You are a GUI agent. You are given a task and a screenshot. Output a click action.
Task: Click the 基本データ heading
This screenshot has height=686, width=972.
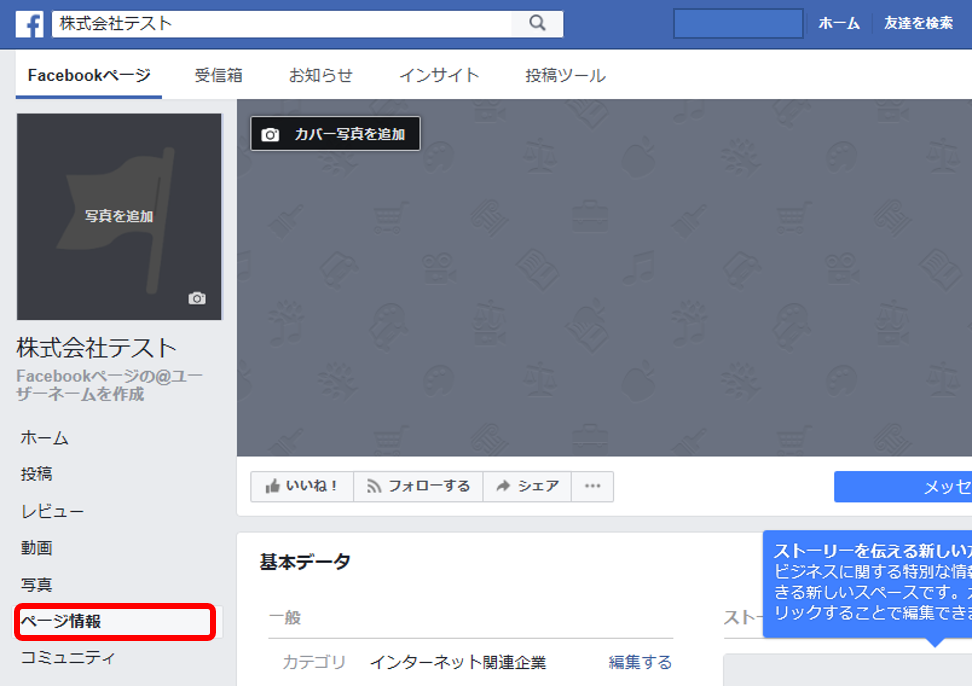[x=305, y=562]
